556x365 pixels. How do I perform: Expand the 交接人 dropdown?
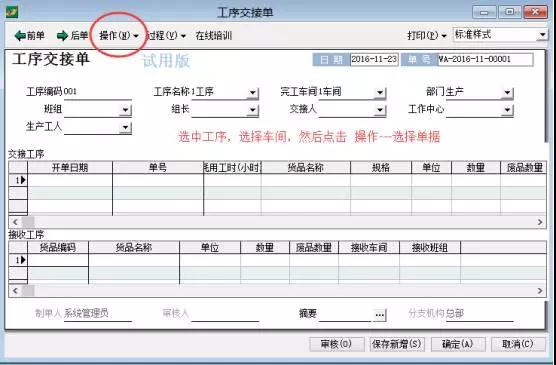click(x=380, y=110)
